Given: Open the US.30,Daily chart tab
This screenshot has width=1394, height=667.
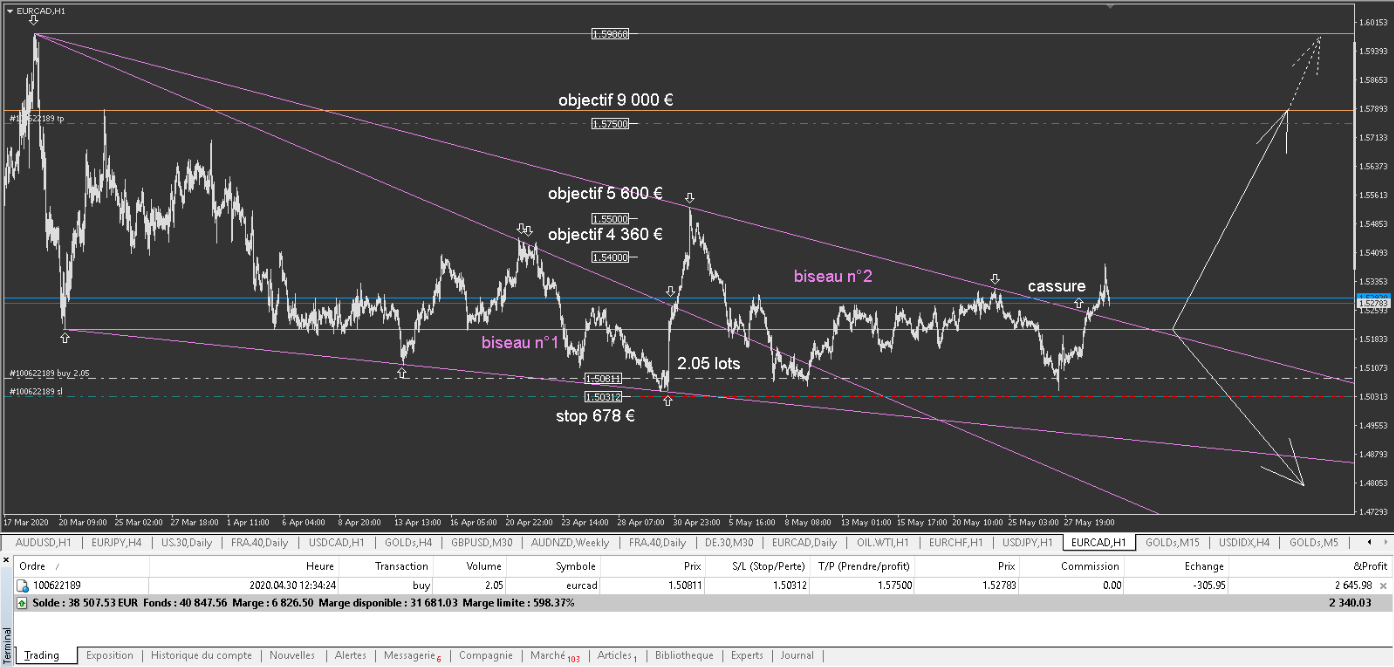Looking at the screenshot, I should click(x=185, y=542).
